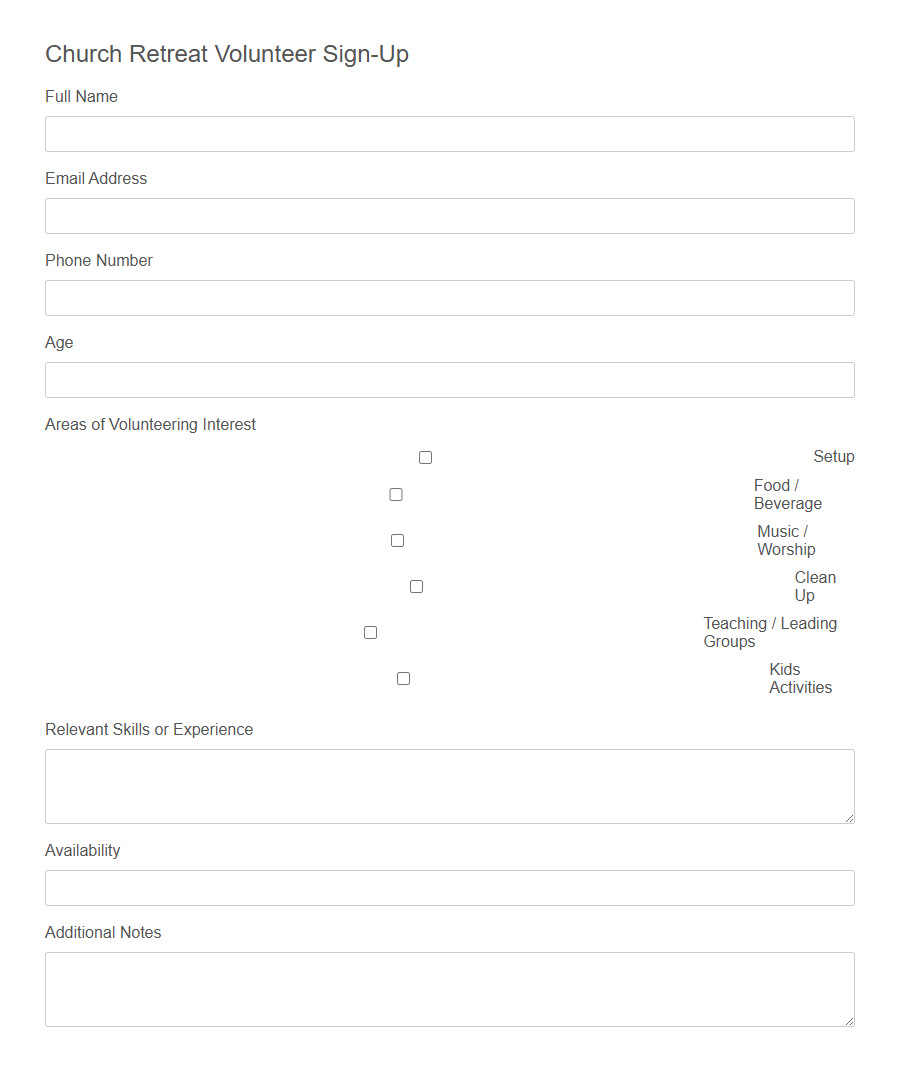This screenshot has width=900, height=1067.
Task: Click the Age input field
Action: point(449,379)
